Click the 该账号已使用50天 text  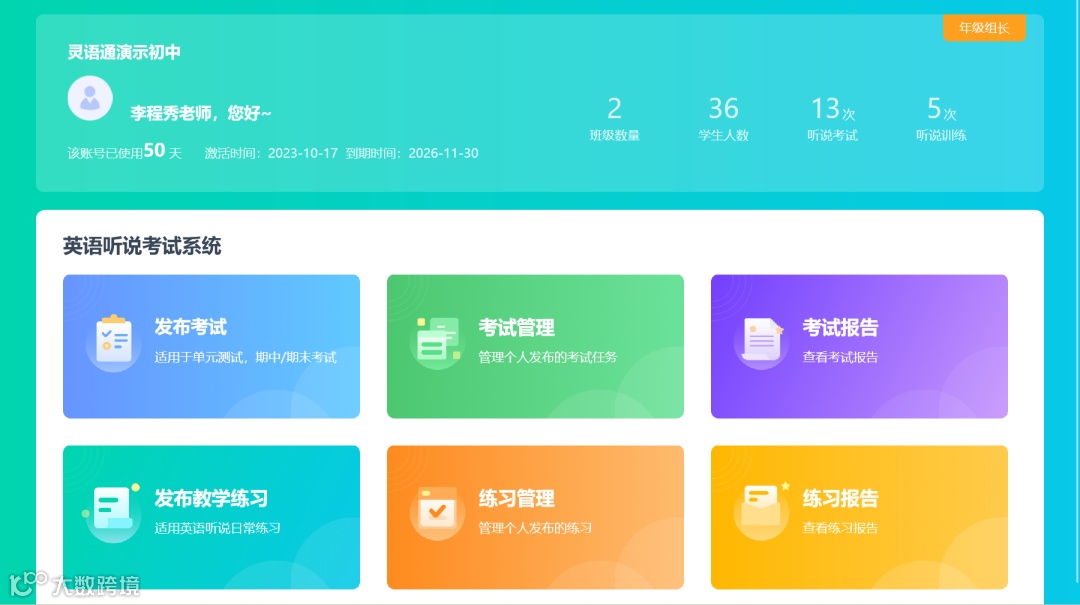click(125, 152)
